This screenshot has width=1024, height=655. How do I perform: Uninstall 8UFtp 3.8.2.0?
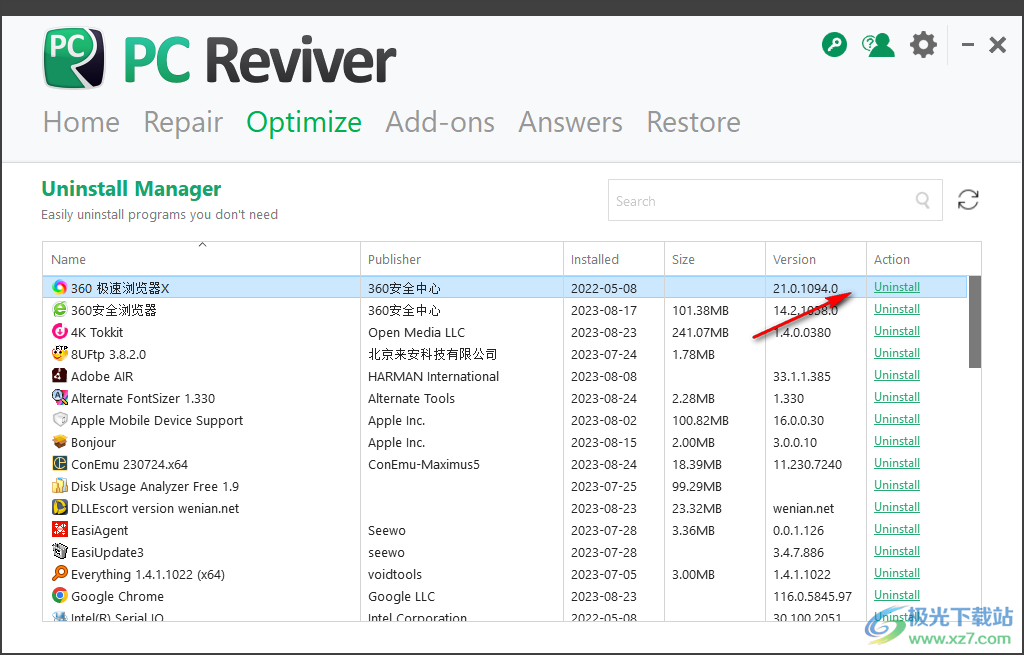(897, 353)
